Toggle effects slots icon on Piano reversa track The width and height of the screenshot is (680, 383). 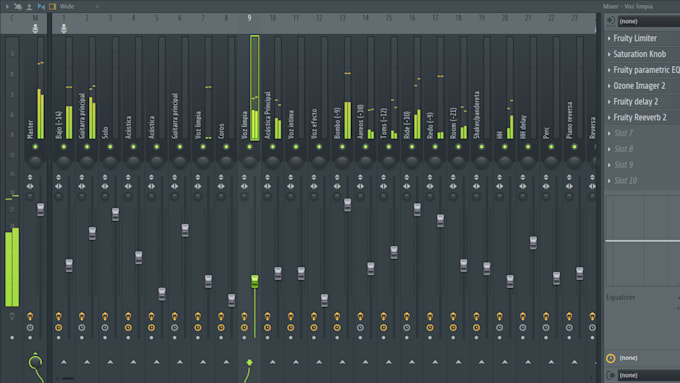pyautogui.click(x=569, y=316)
